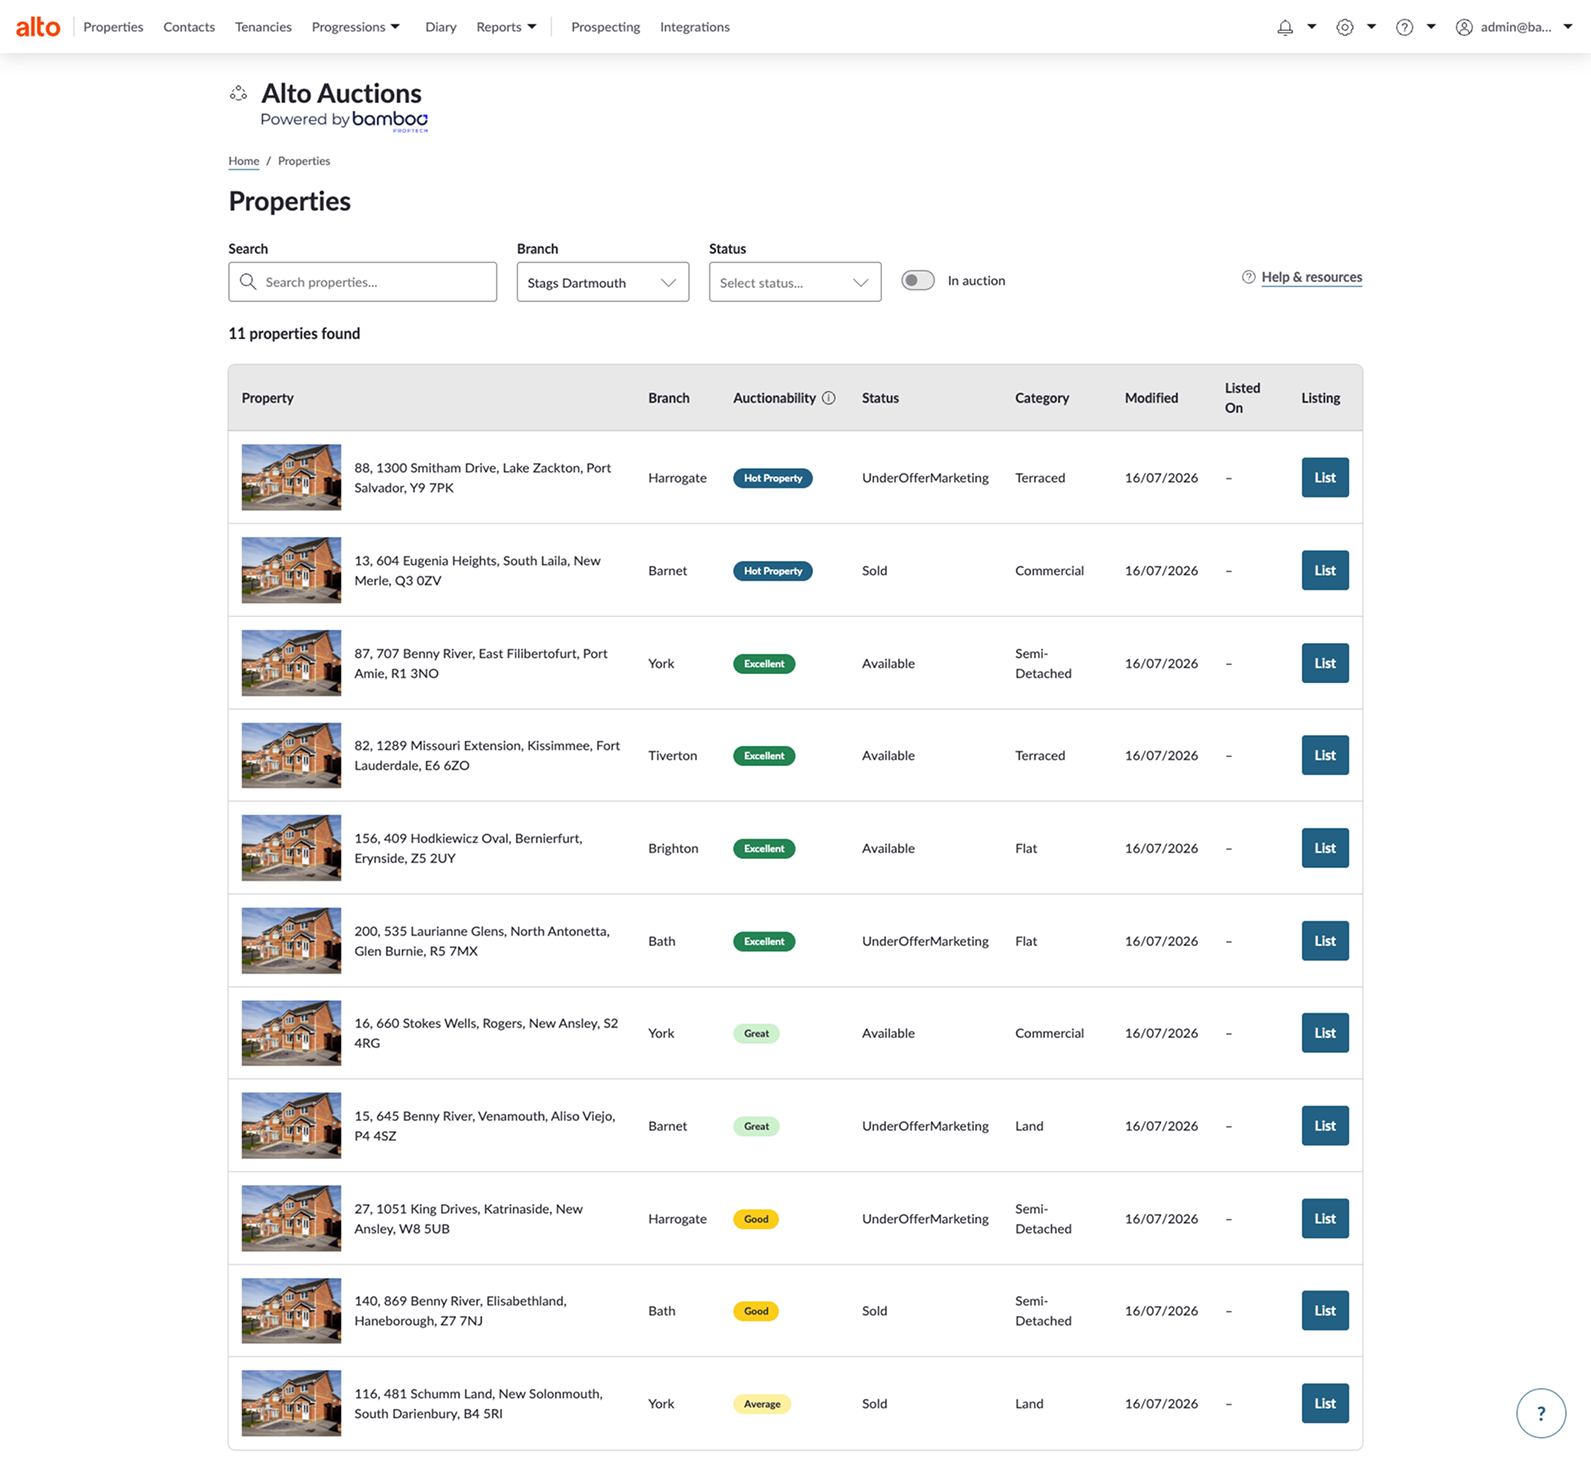Open the Integrations menu item
The height and width of the screenshot is (1463, 1591).
[x=695, y=27]
